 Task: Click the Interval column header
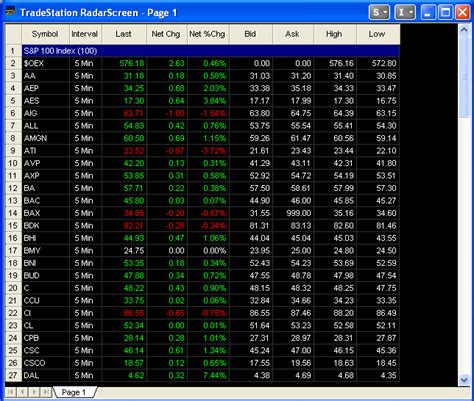click(x=85, y=34)
